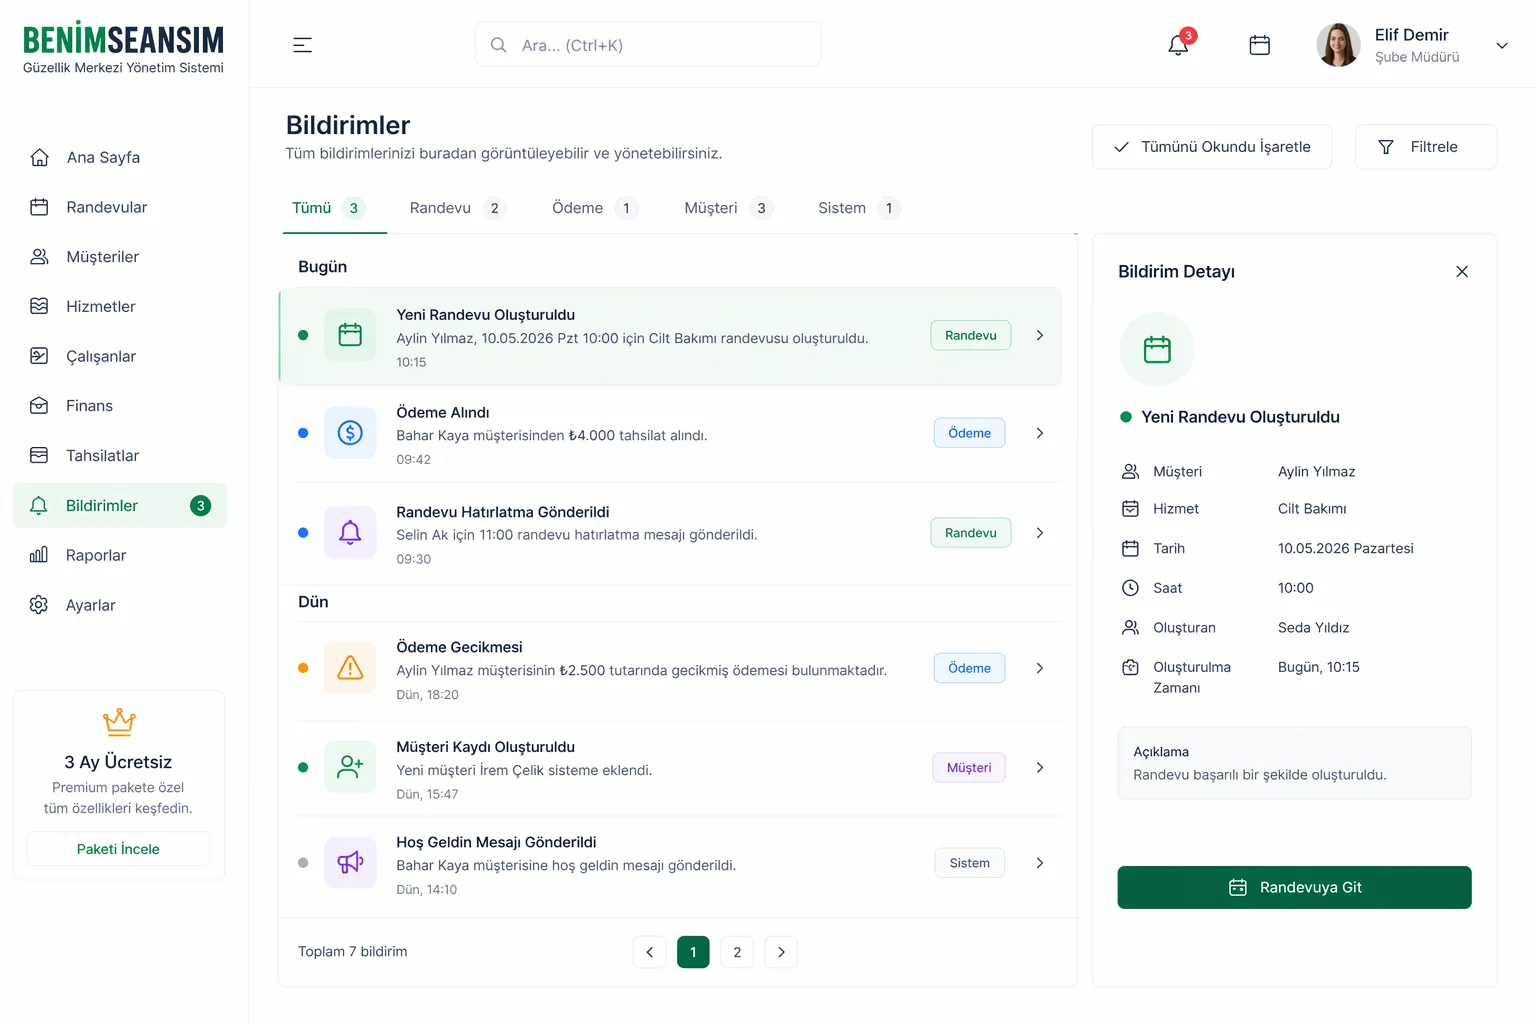Screen dimensions: 1536x1024
Task: Click warning triangle icon of Ödeme Gecikmesi
Action: (x=350, y=668)
